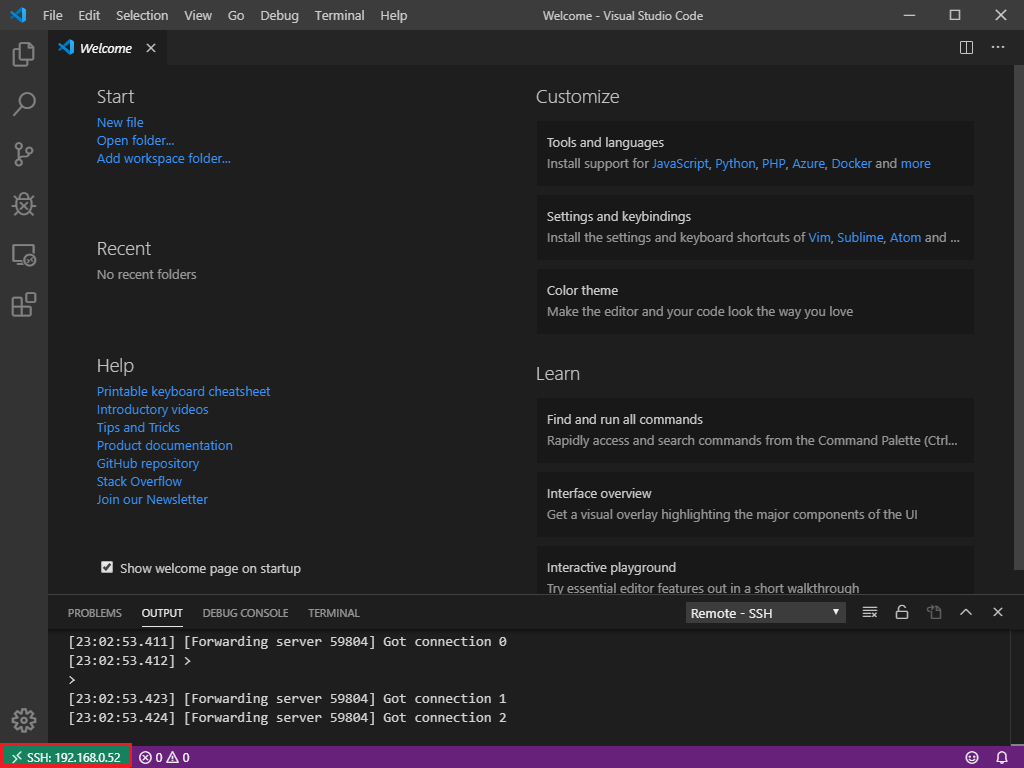Open the View menu
1024x768 pixels.
[198, 15]
